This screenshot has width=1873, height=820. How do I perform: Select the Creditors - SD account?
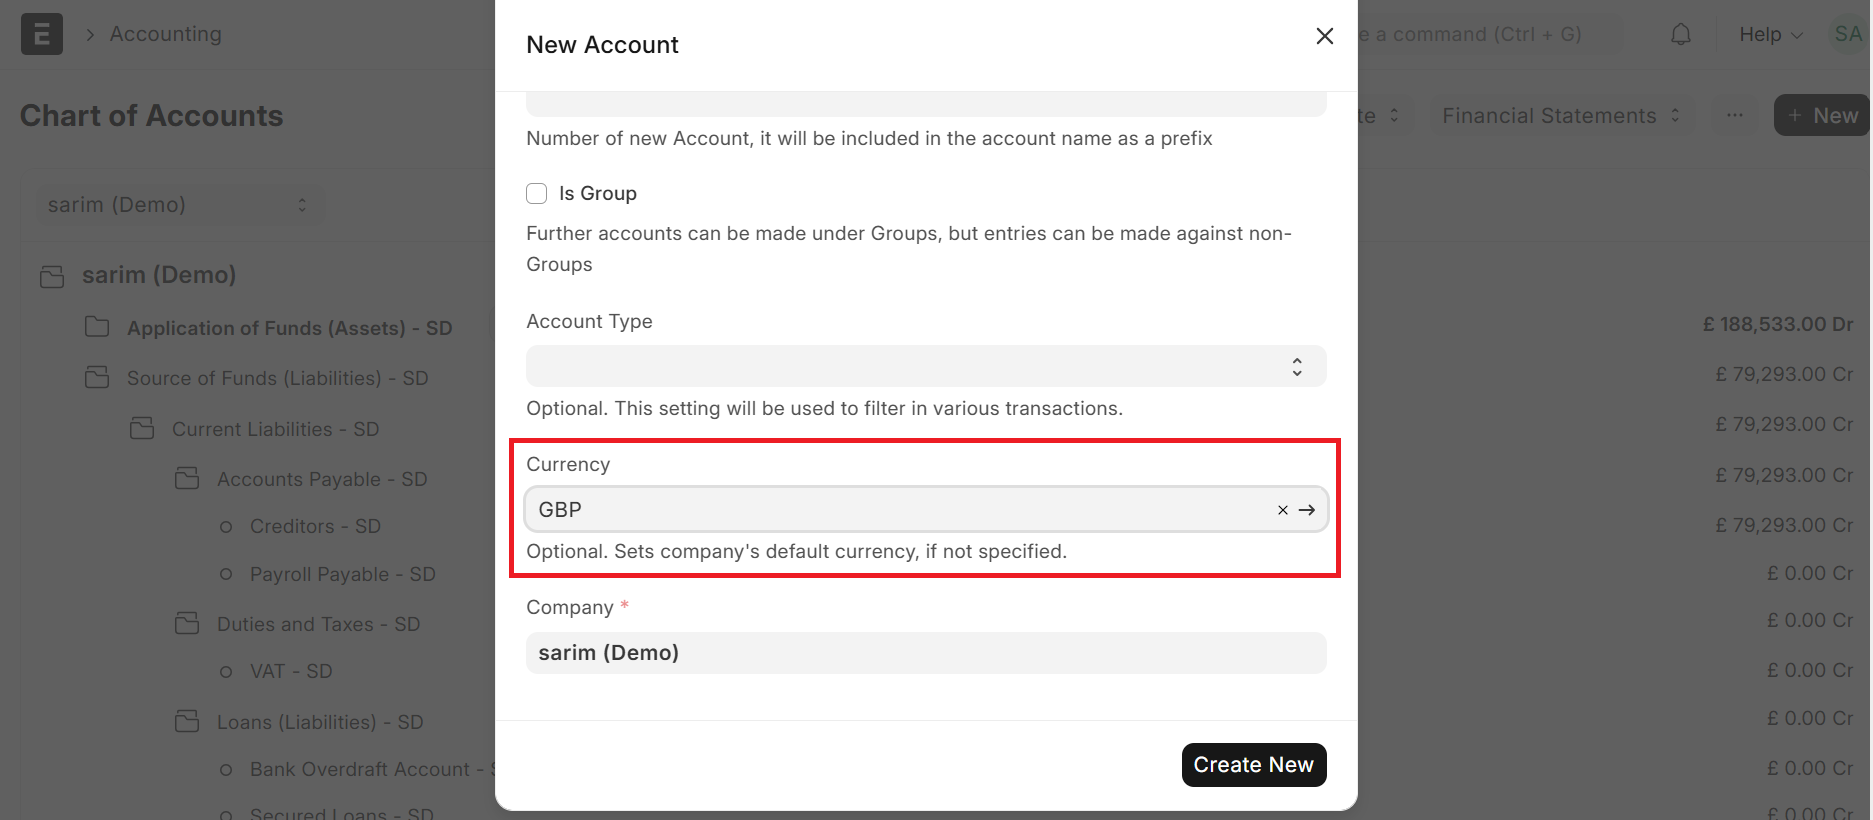[315, 526]
